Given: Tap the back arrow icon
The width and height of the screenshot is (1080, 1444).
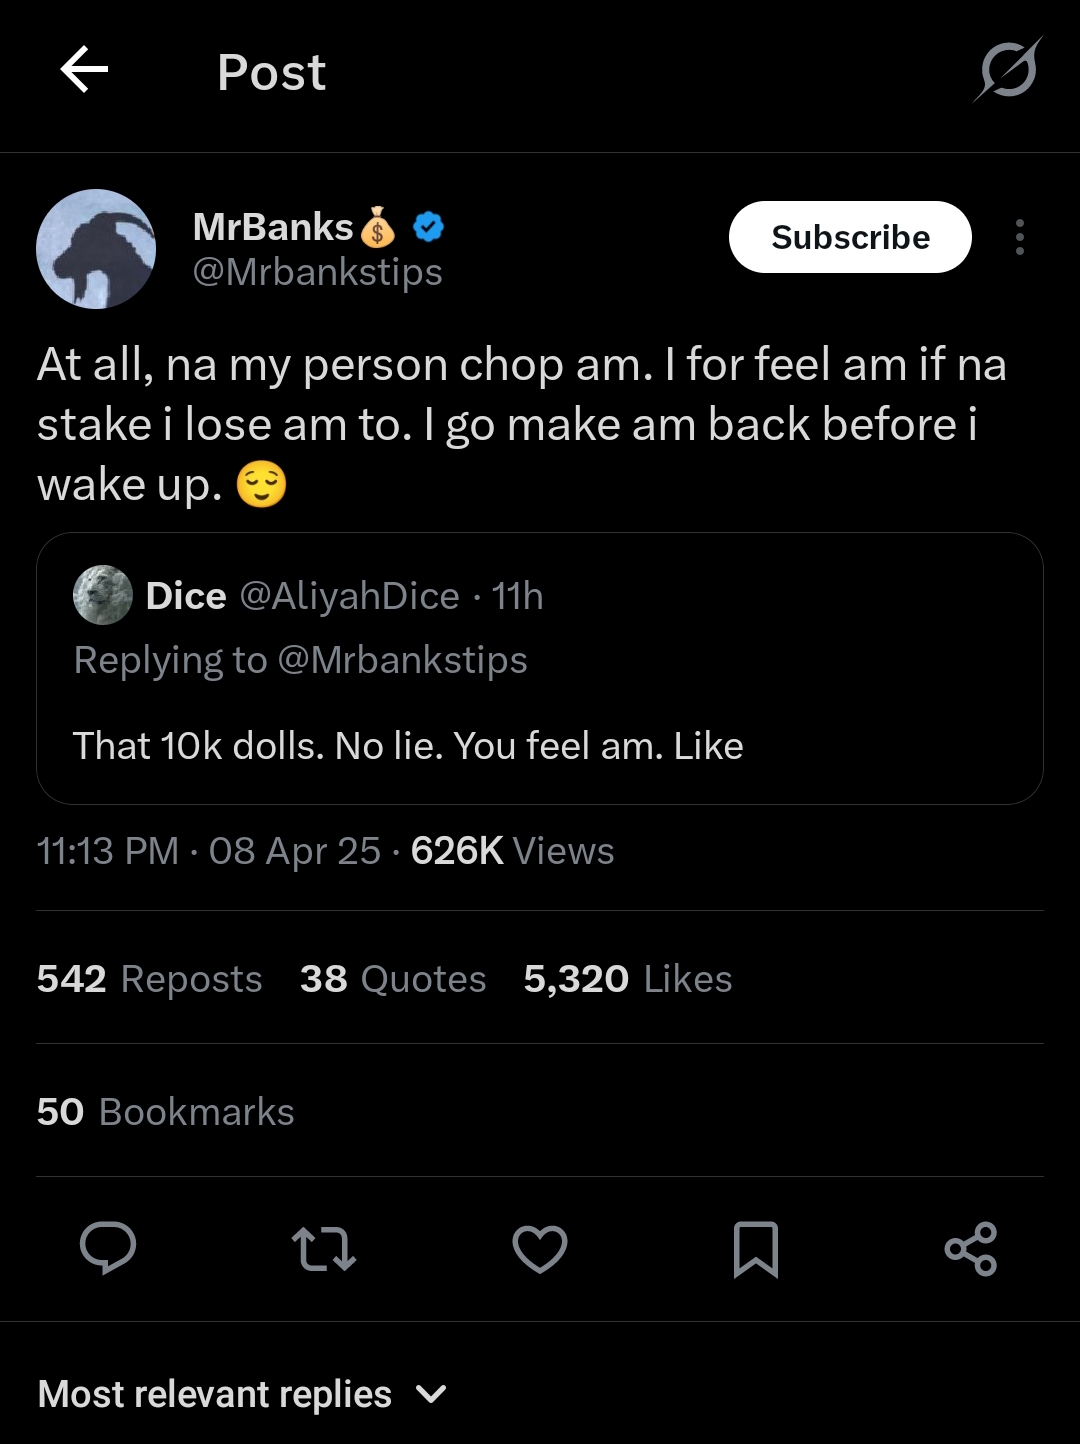Looking at the screenshot, I should click(84, 71).
